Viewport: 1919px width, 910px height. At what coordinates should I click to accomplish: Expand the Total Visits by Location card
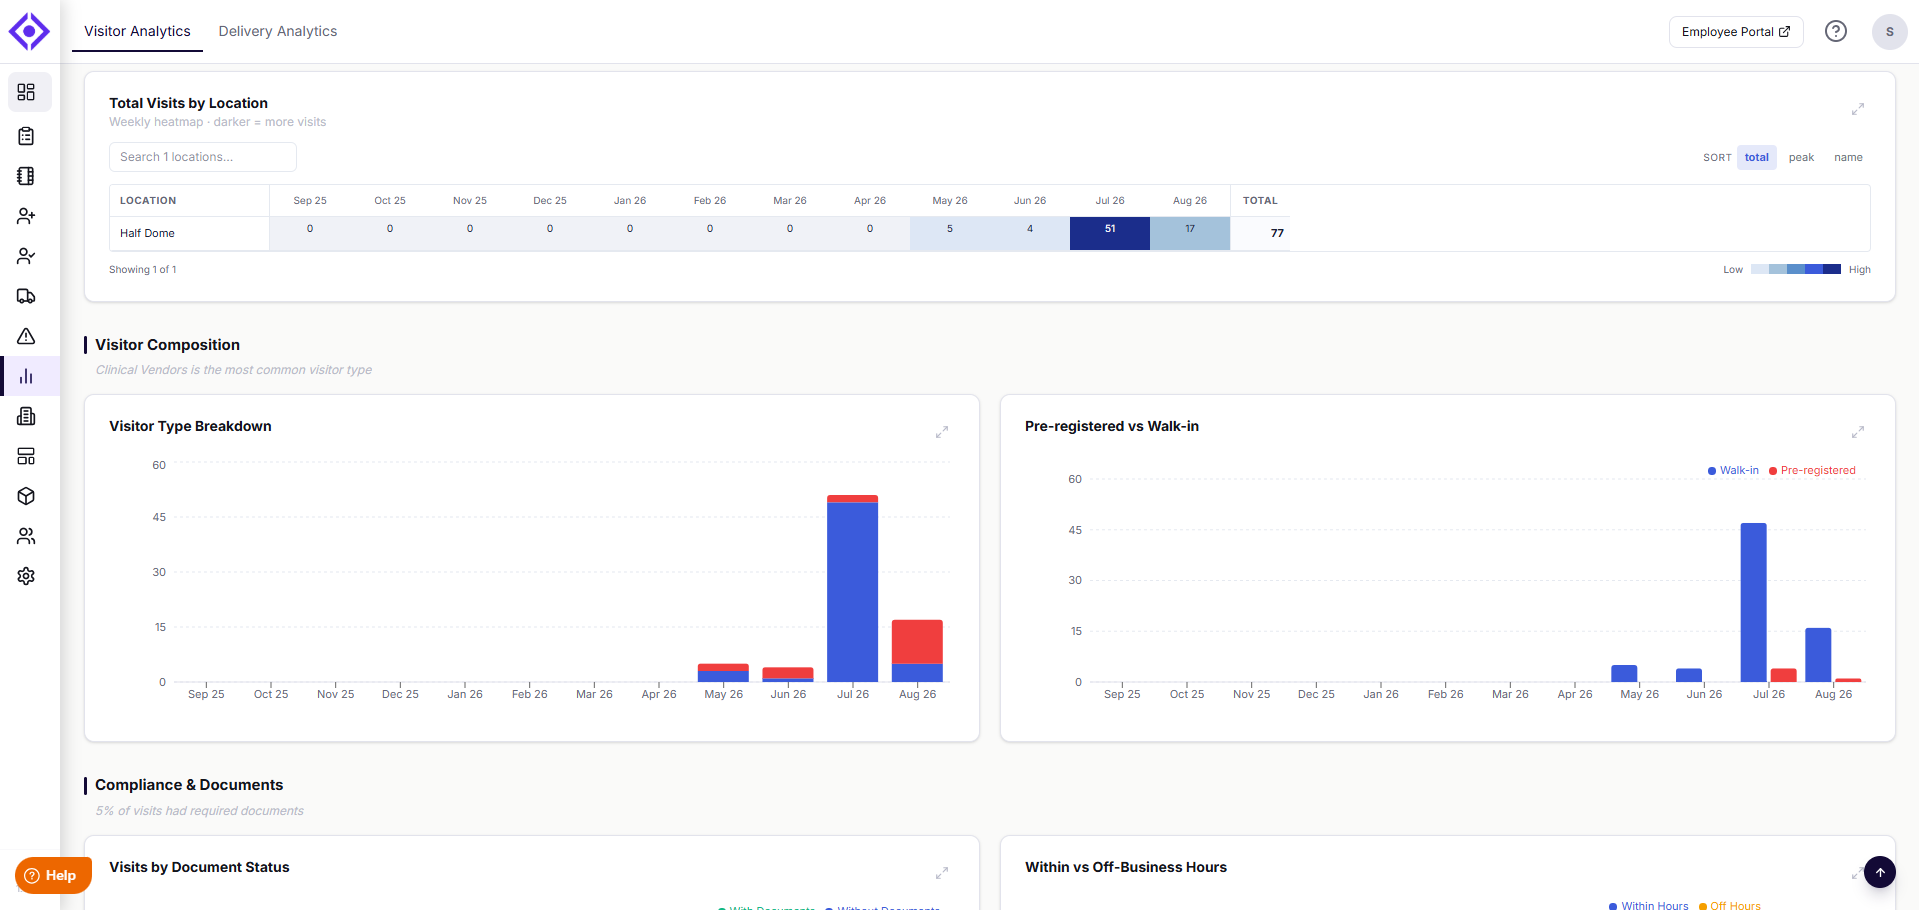[1858, 109]
